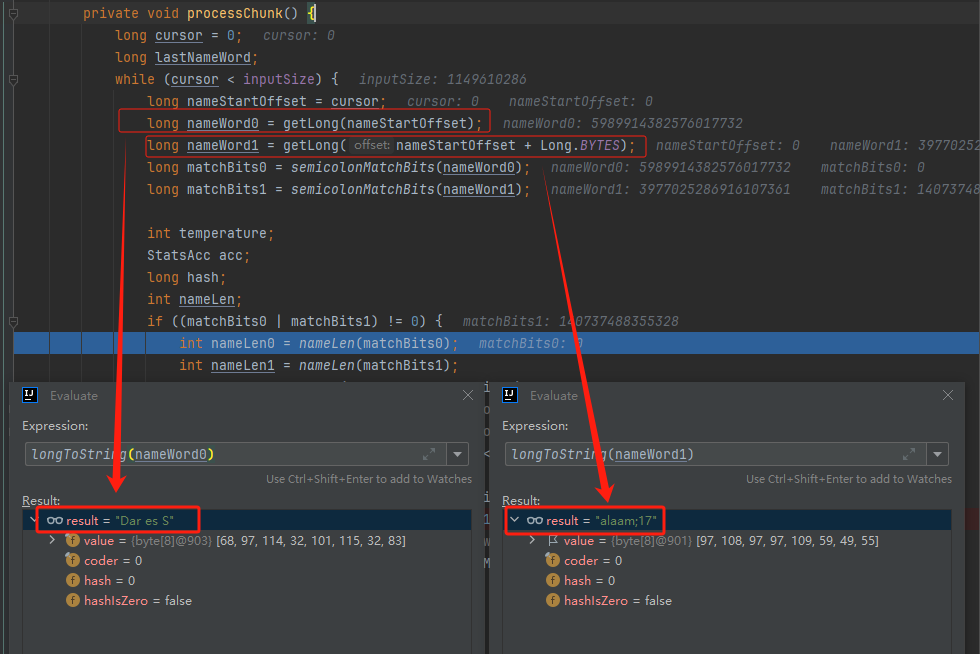Click the glasses icon beside result "Dar es S"
The height and width of the screenshot is (654, 980).
(x=55, y=520)
